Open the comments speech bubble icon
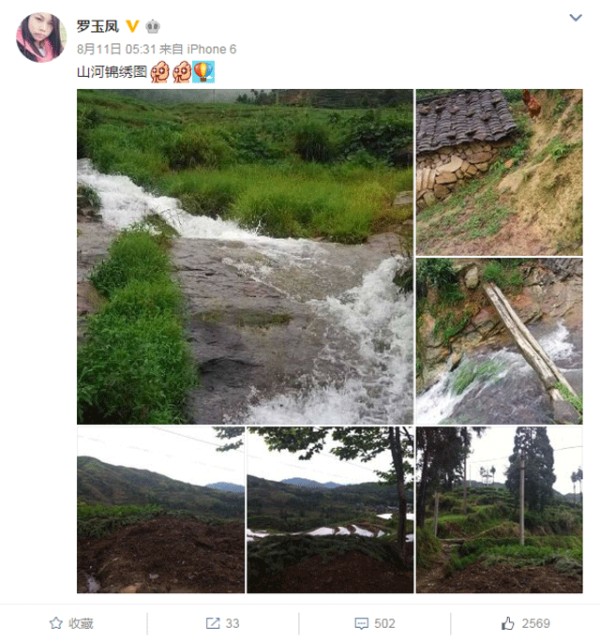Screen dimensions: 600x643 pos(361,623)
